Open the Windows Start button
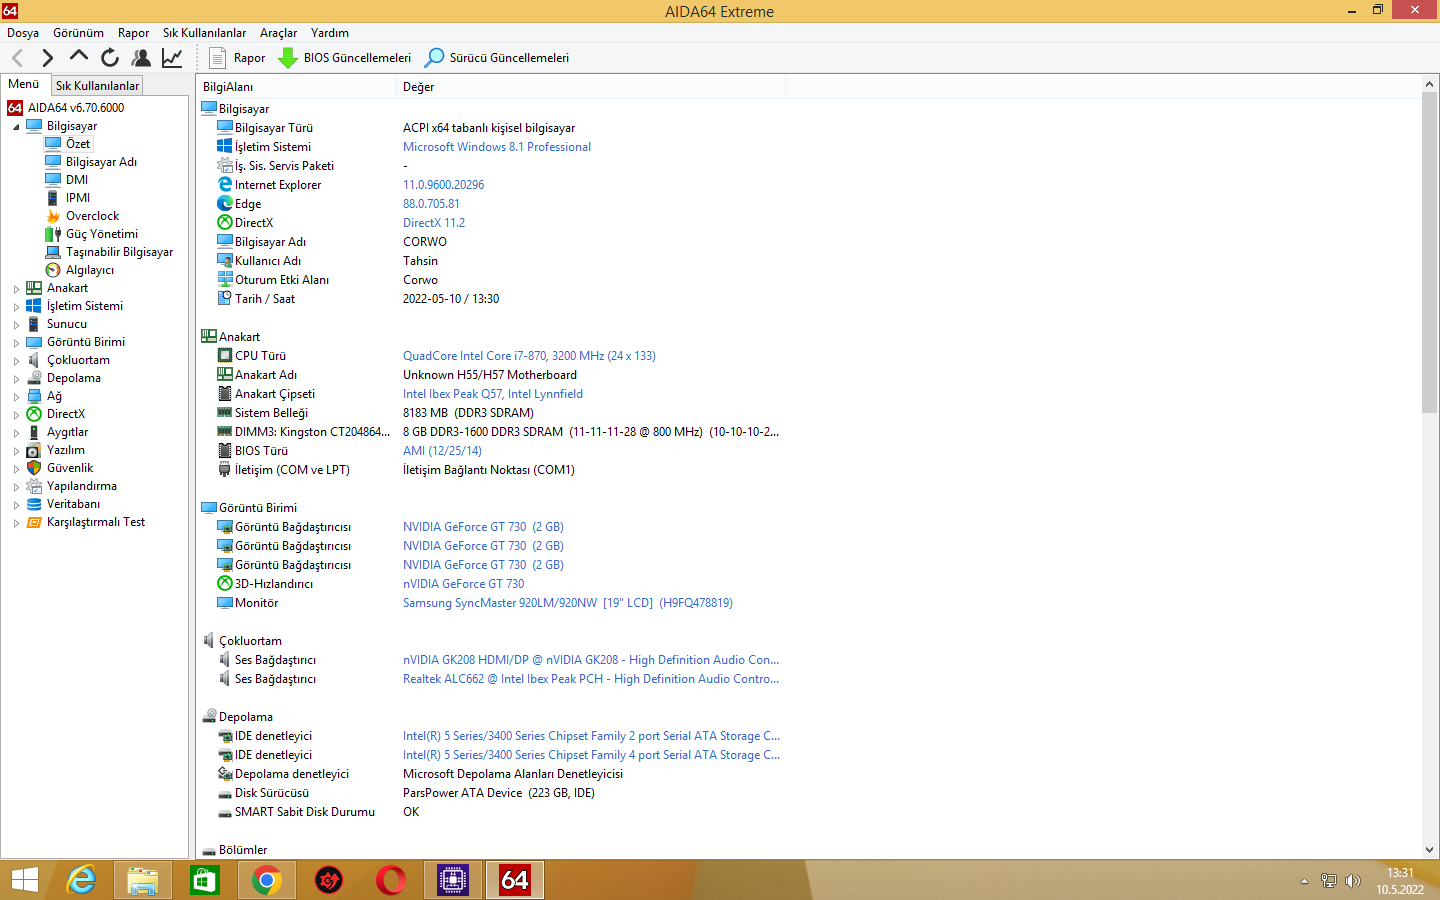The image size is (1440, 900). click(x=24, y=880)
